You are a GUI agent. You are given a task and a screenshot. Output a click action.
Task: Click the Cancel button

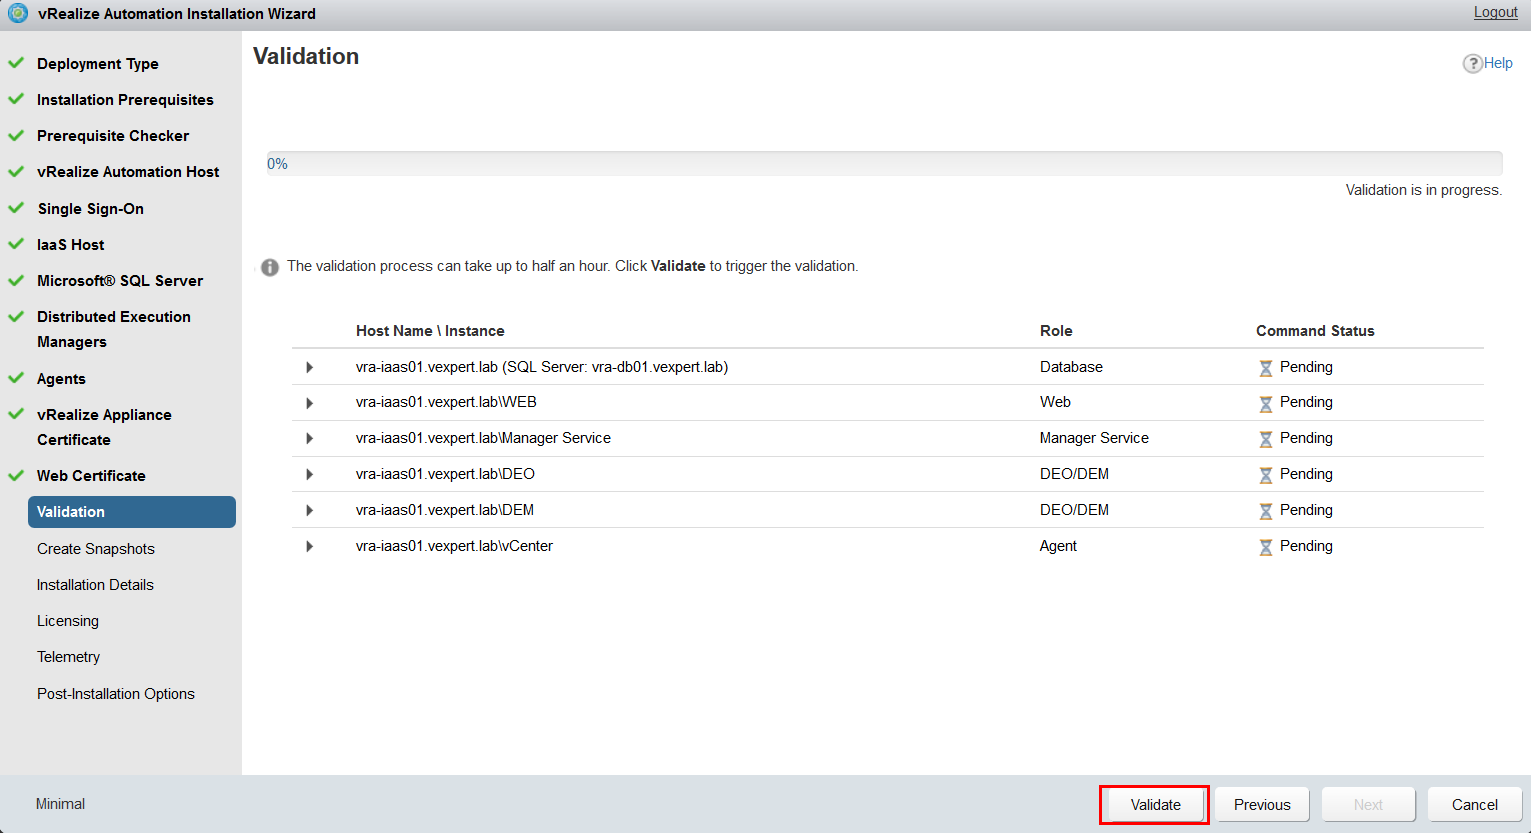pyautogui.click(x=1475, y=805)
